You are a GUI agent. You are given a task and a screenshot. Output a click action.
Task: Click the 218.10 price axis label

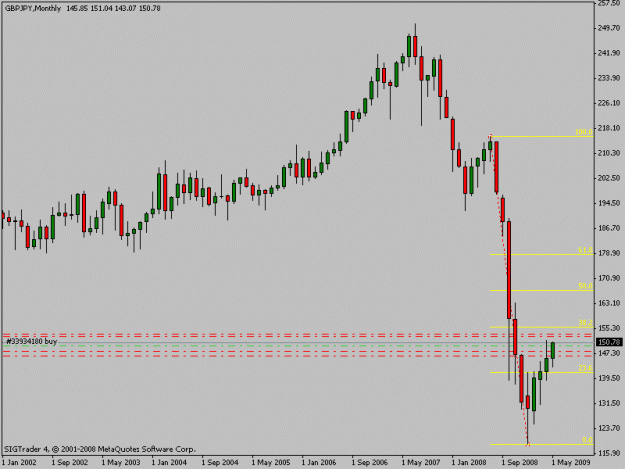pos(609,128)
